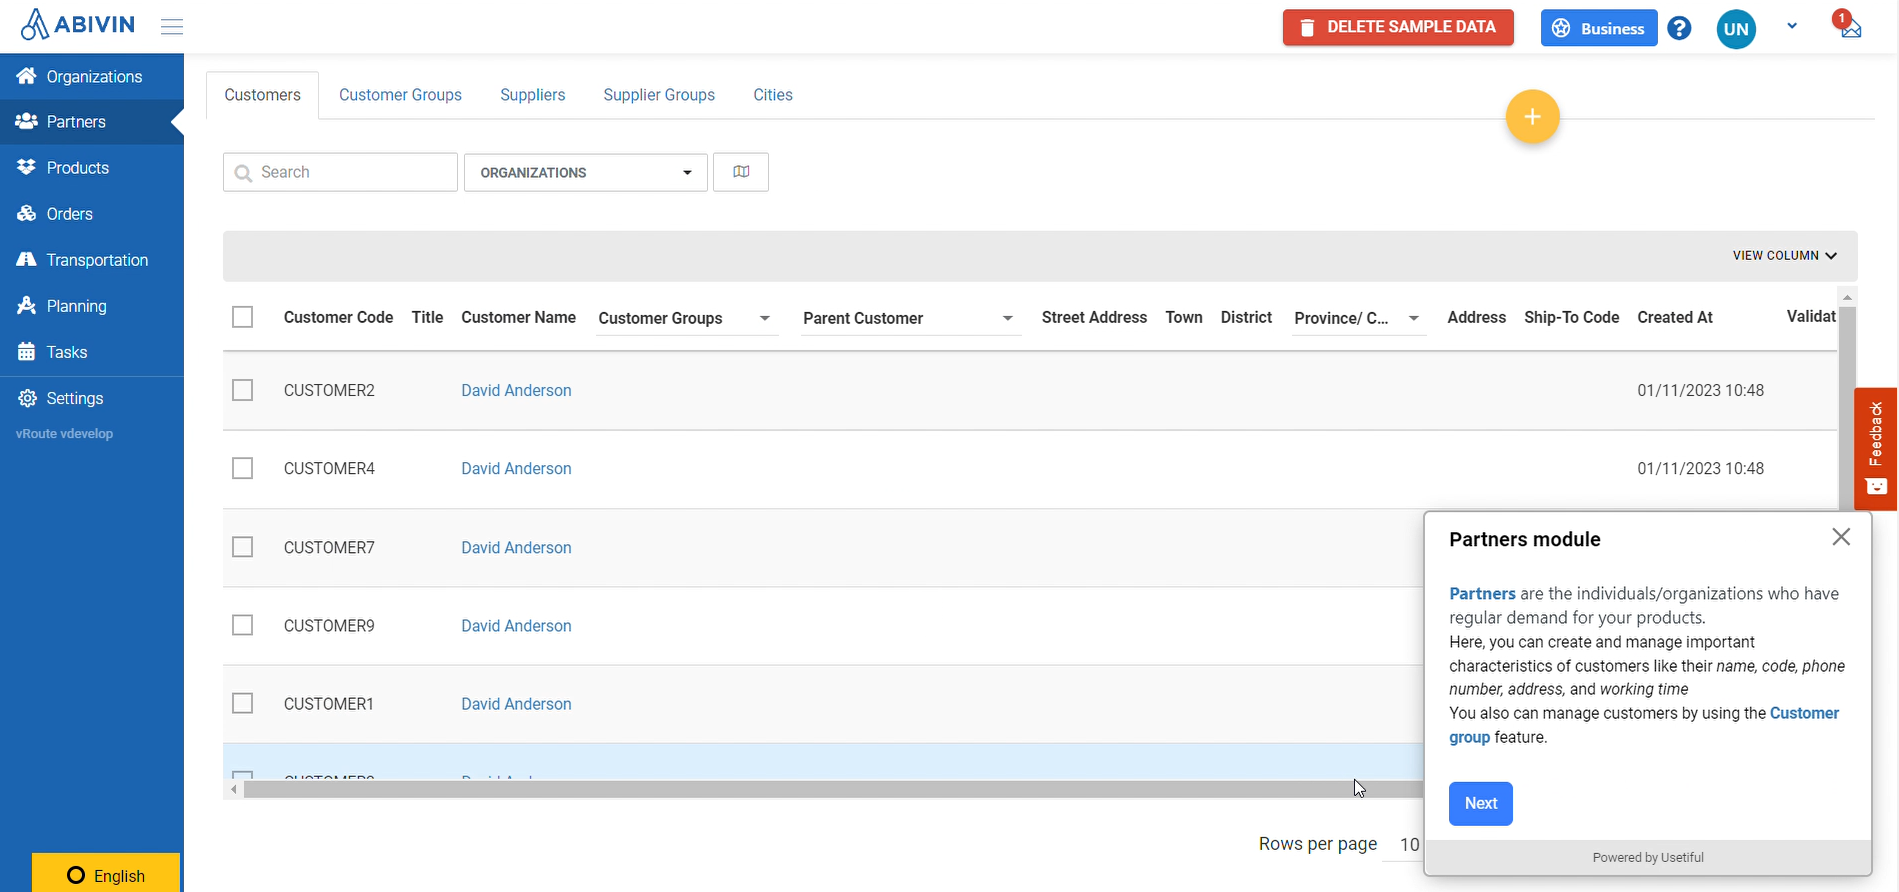Screen dimensions: 1899x892
Task: Click the CUSTOMER4 code cell
Action: 329,469
